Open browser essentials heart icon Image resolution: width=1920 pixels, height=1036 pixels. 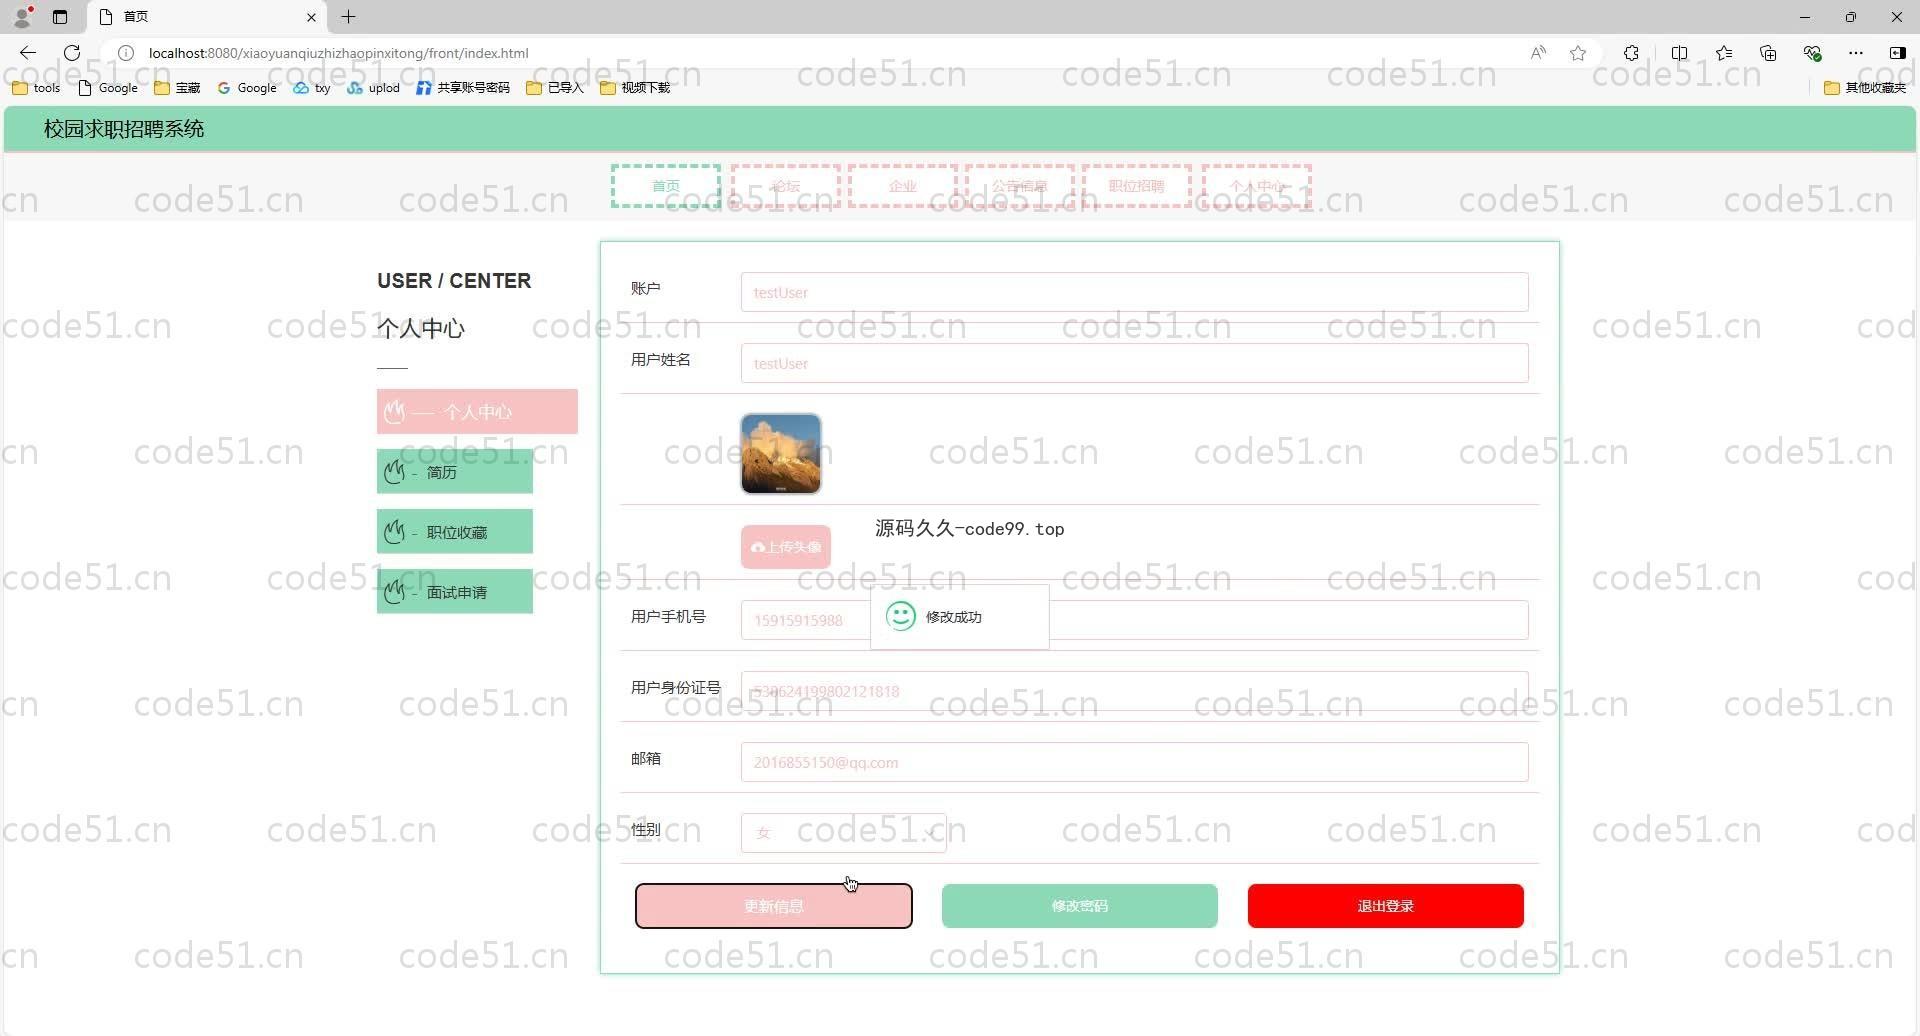point(1812,53)
